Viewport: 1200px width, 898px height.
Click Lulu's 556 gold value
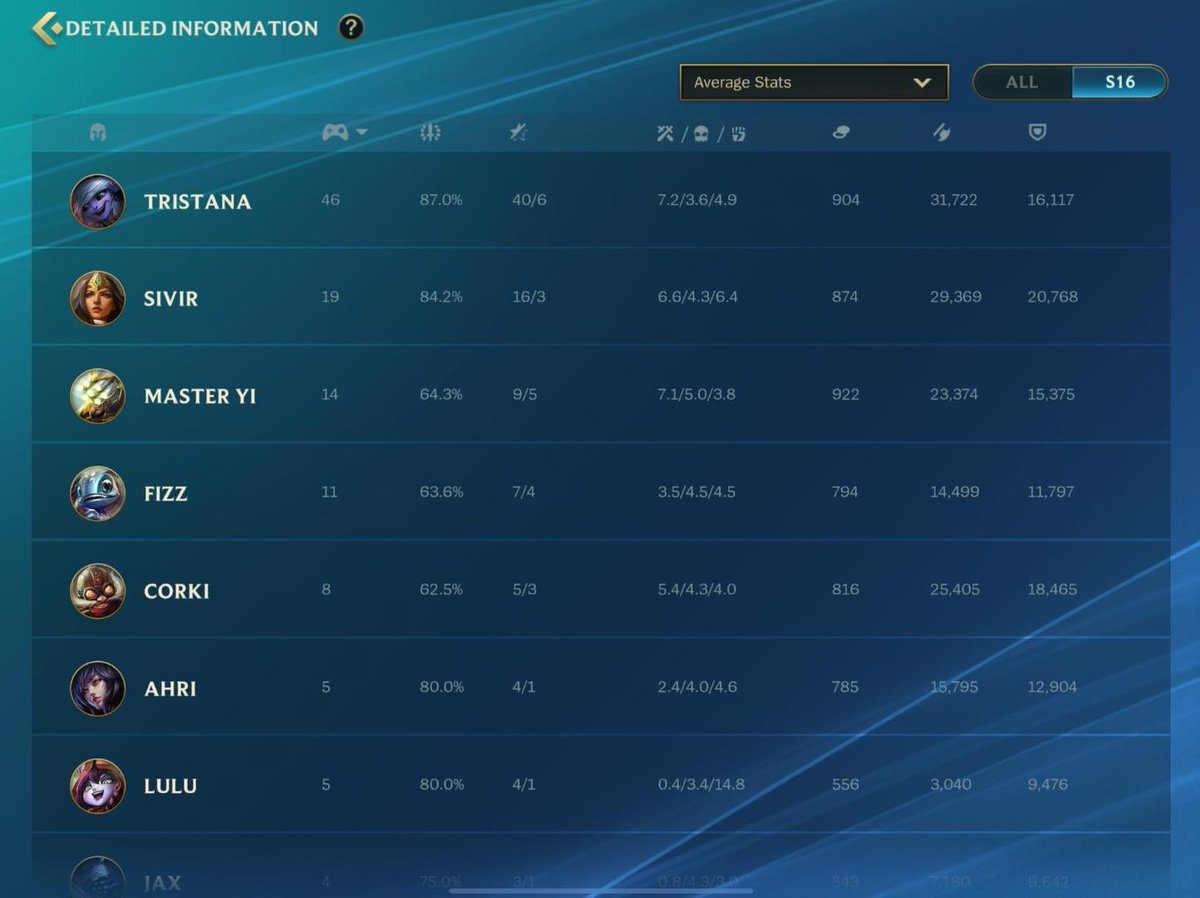click(x=845, y=785)
